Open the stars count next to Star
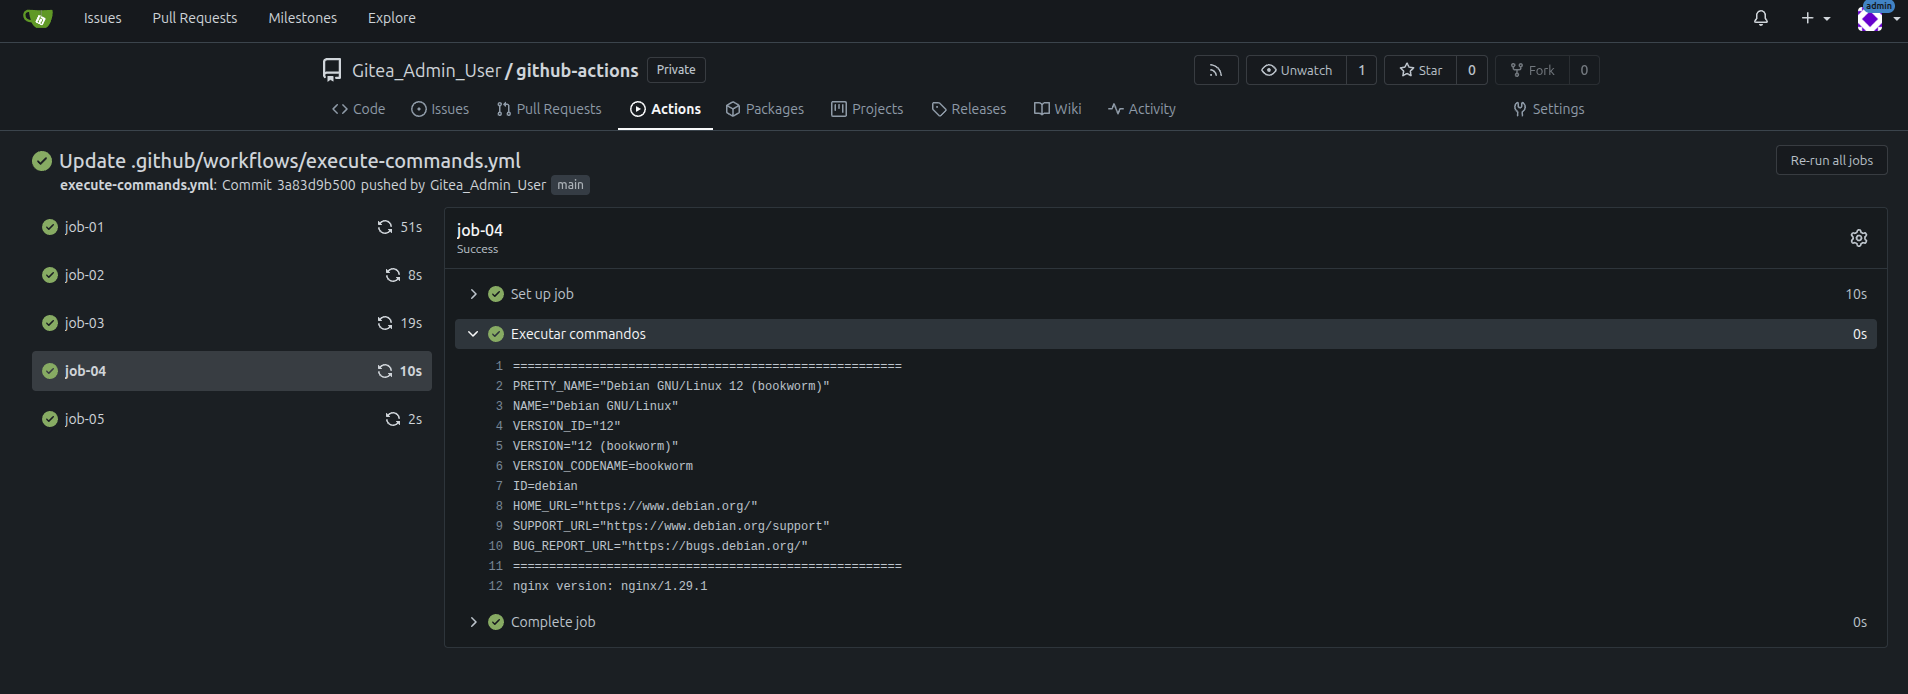 tap(1472, 70)
